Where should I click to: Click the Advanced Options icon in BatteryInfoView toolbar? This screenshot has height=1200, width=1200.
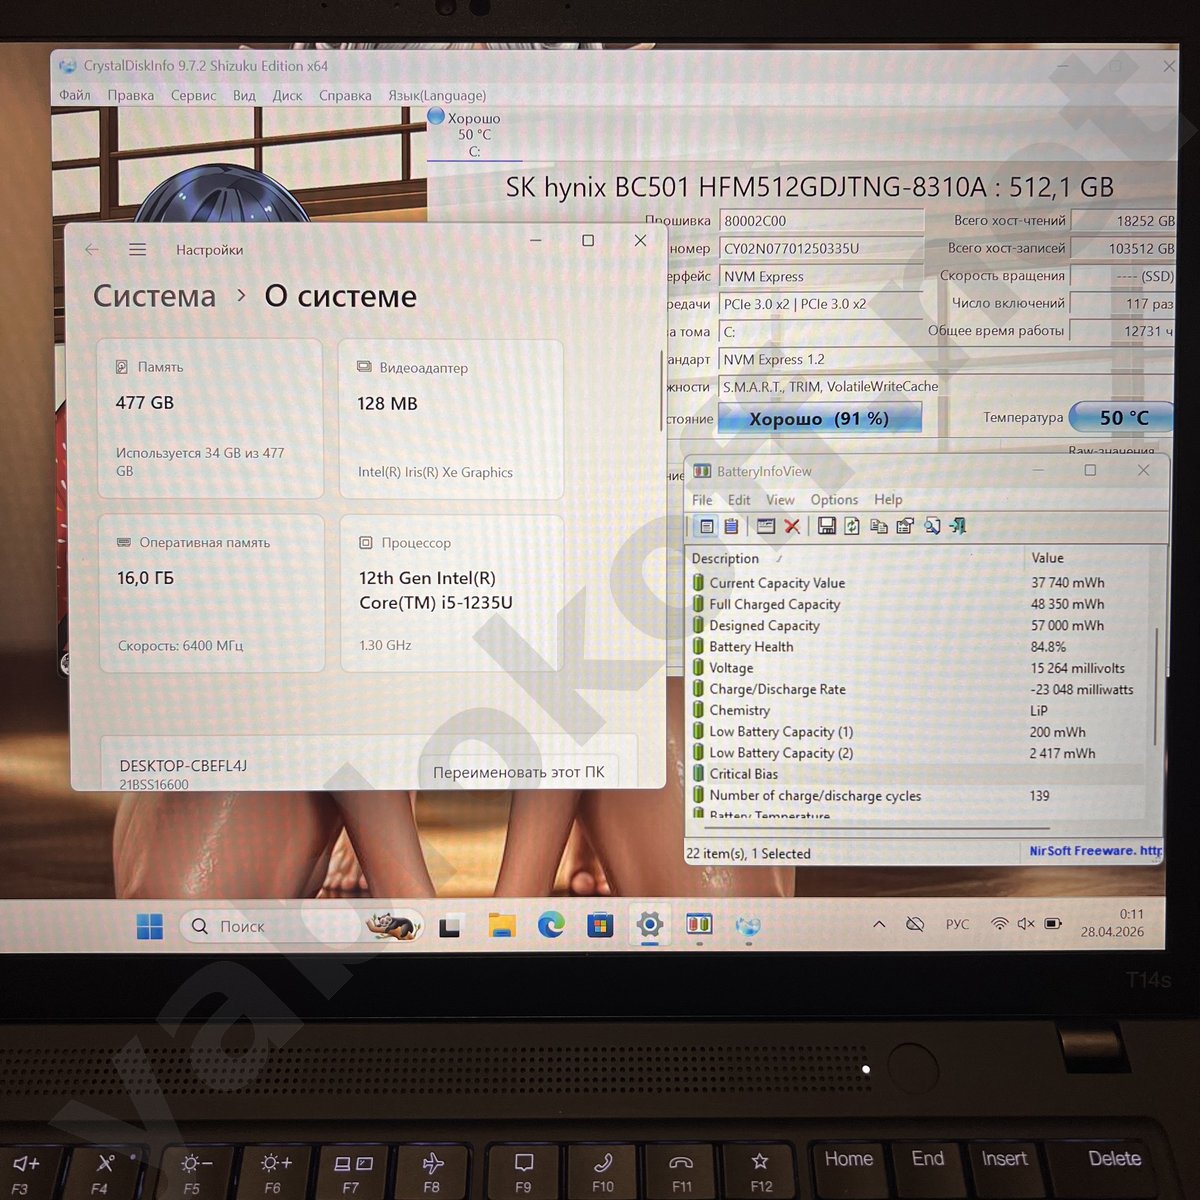[x=905, y=526]
